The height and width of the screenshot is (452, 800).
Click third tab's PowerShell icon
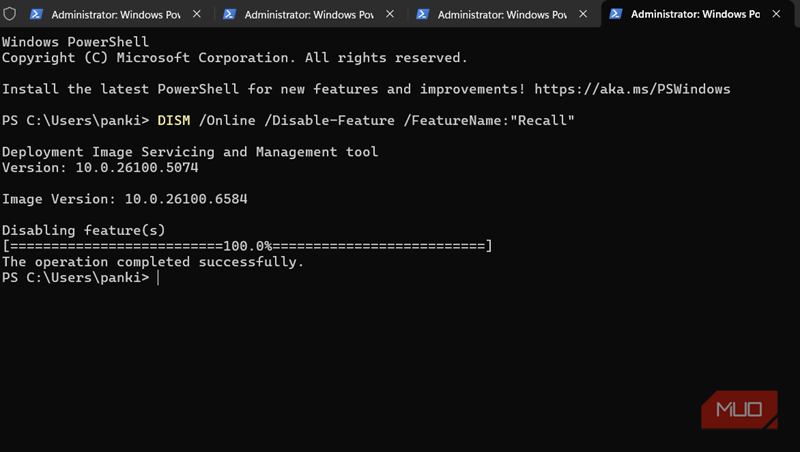point(422,14)
